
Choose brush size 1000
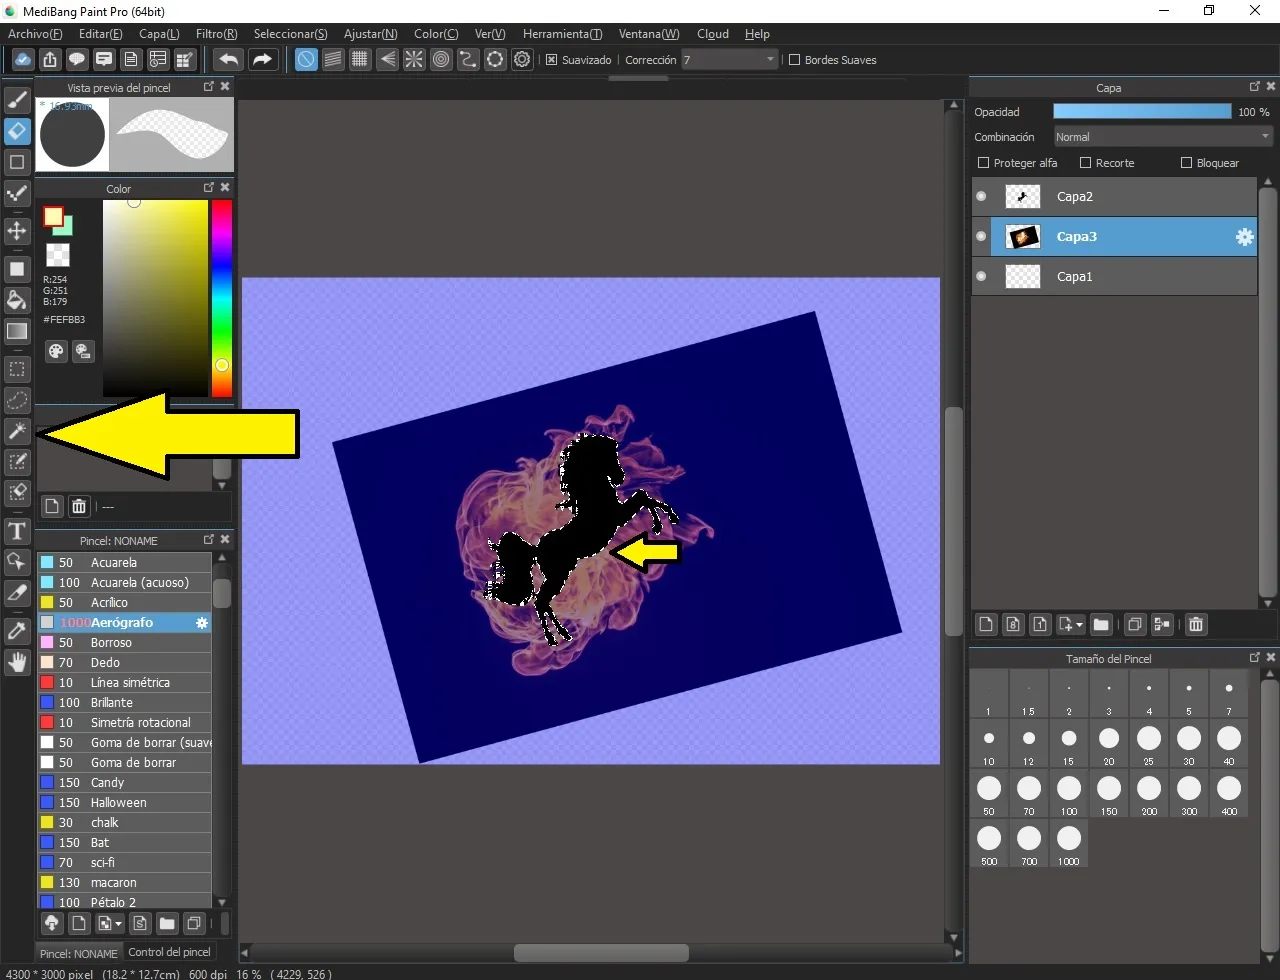(1069, 843)
